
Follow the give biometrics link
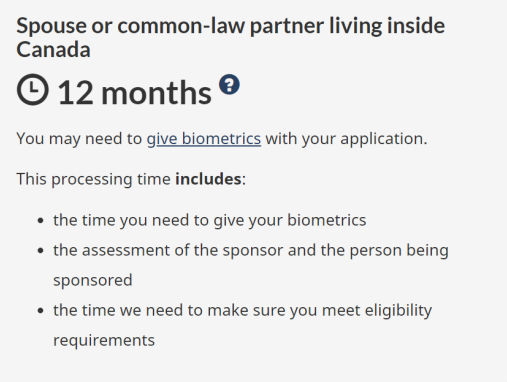(x=204, y=139)
